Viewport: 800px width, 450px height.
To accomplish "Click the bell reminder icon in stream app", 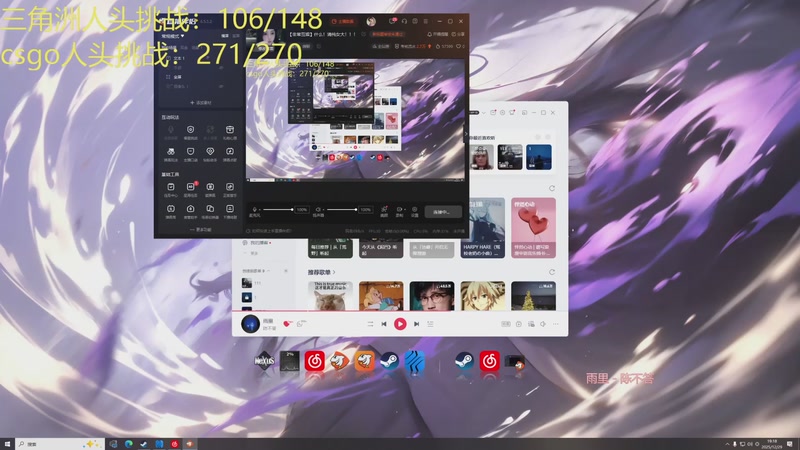I will 430,34.
